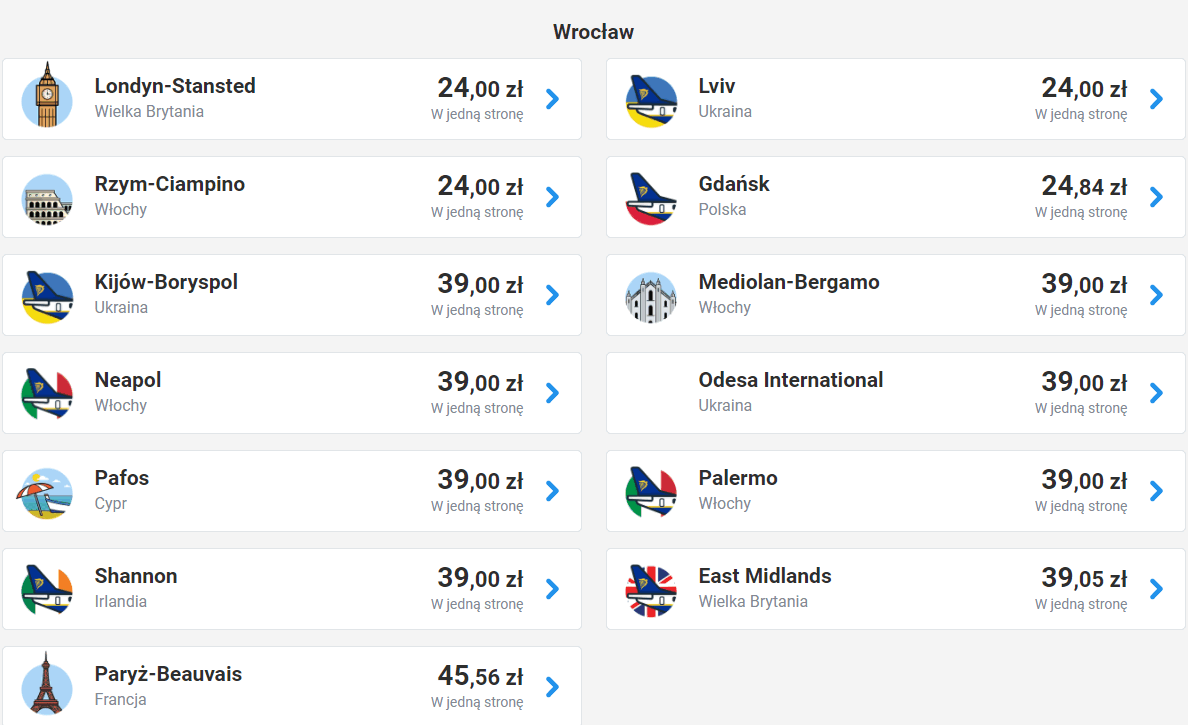
Task: Click the Wrocław heading
Action: coord(594,32)
